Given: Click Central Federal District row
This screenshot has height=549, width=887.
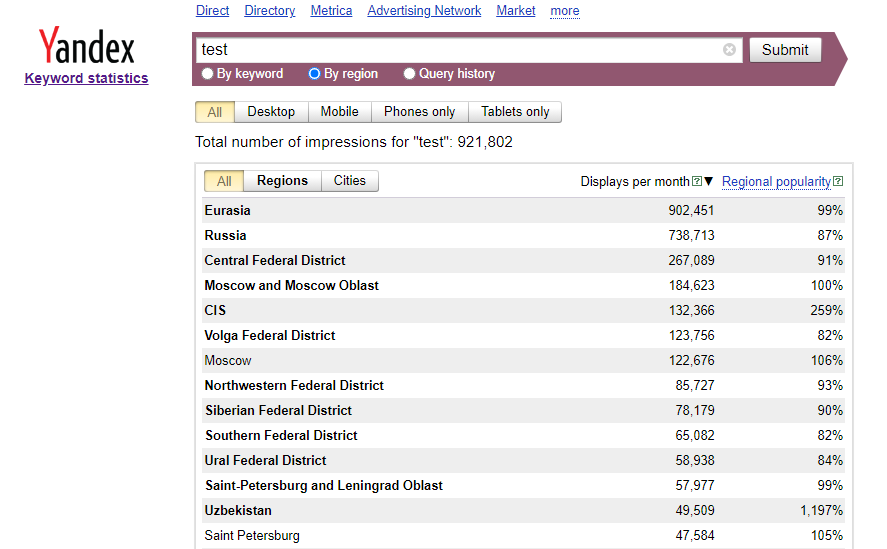Looking at the screenshot, I should 523,260.
